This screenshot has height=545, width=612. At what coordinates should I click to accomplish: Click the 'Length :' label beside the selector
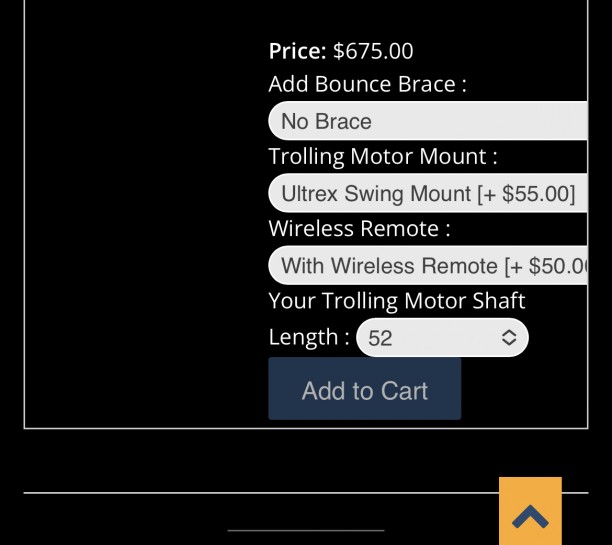tap(309, 337)
